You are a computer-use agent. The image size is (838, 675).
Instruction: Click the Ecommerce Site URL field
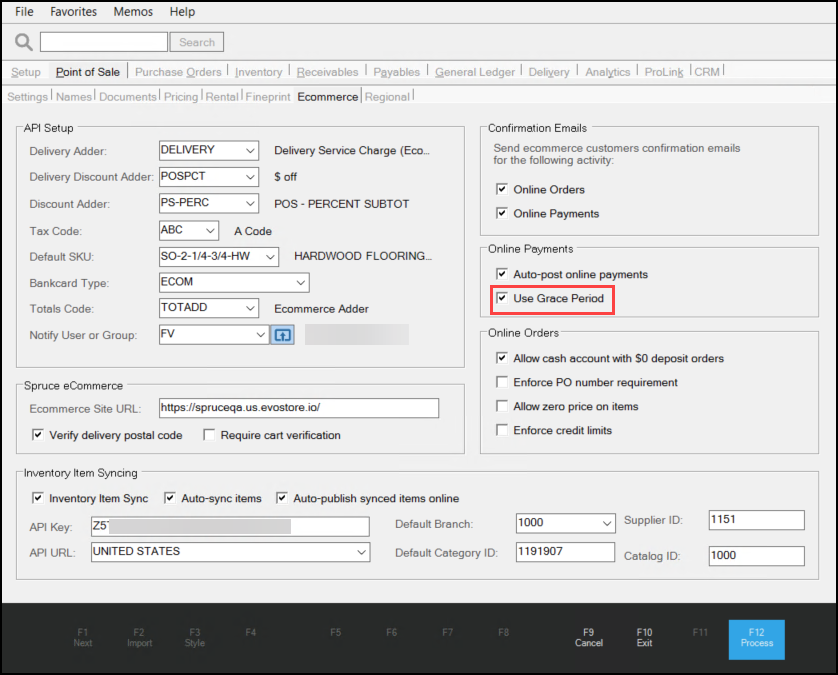(299, 408)
